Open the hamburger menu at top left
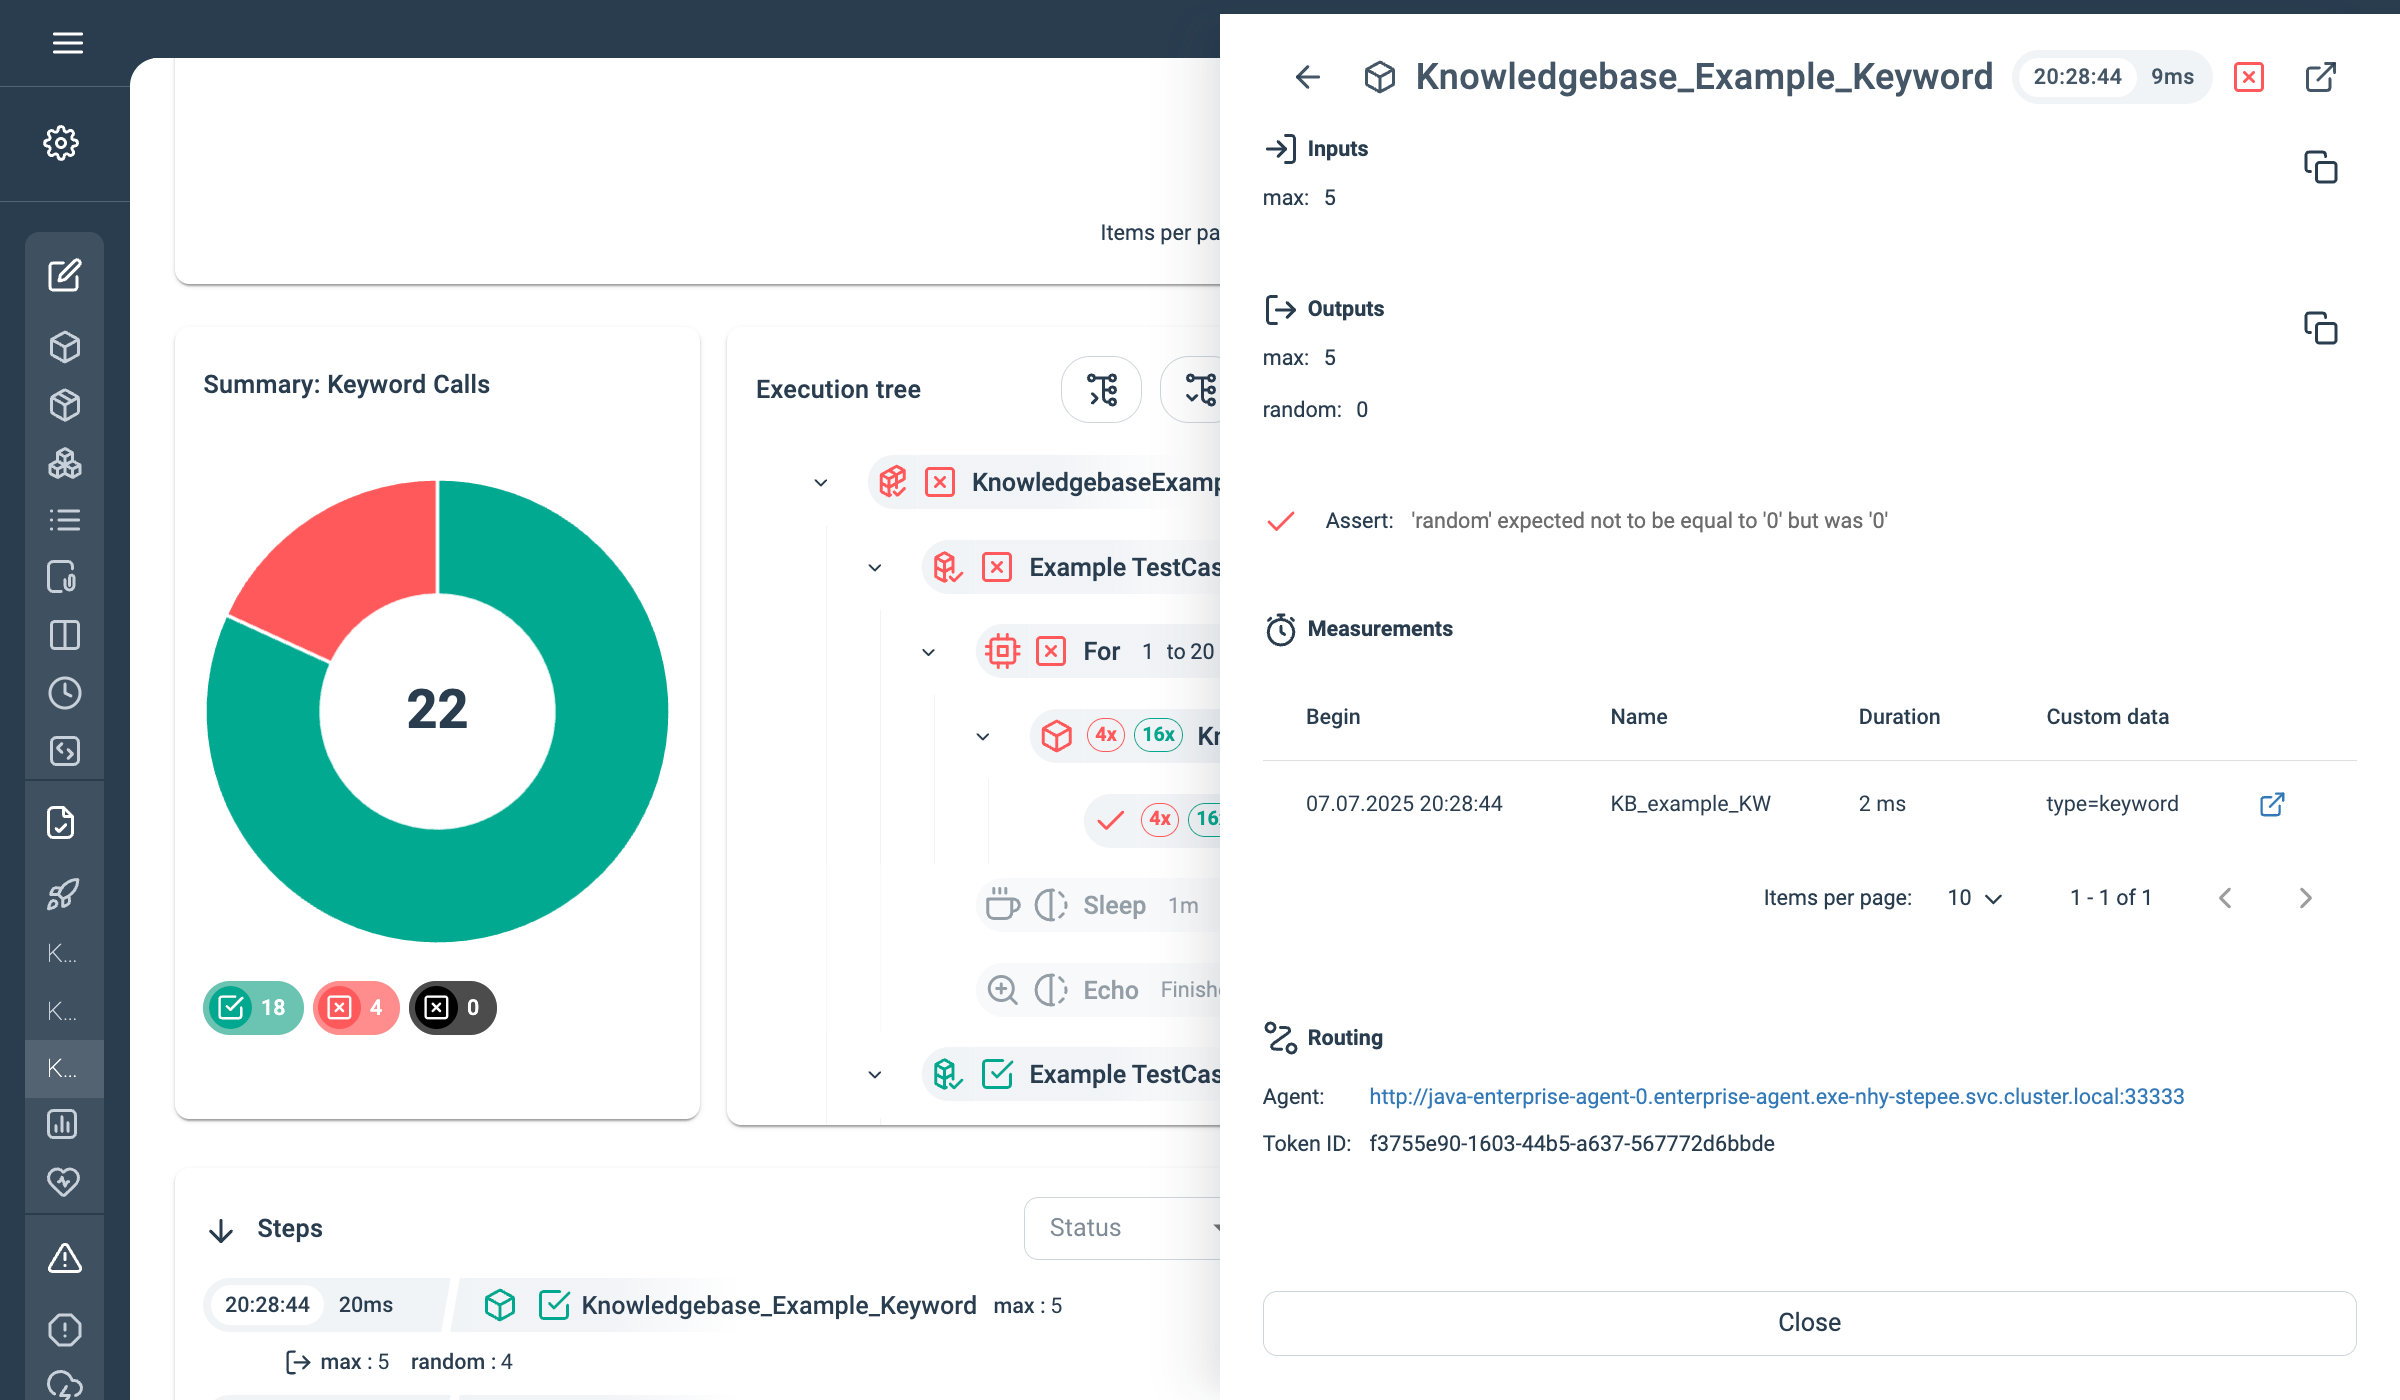Screen dimensions: 2400x1400 click(67, 43)
